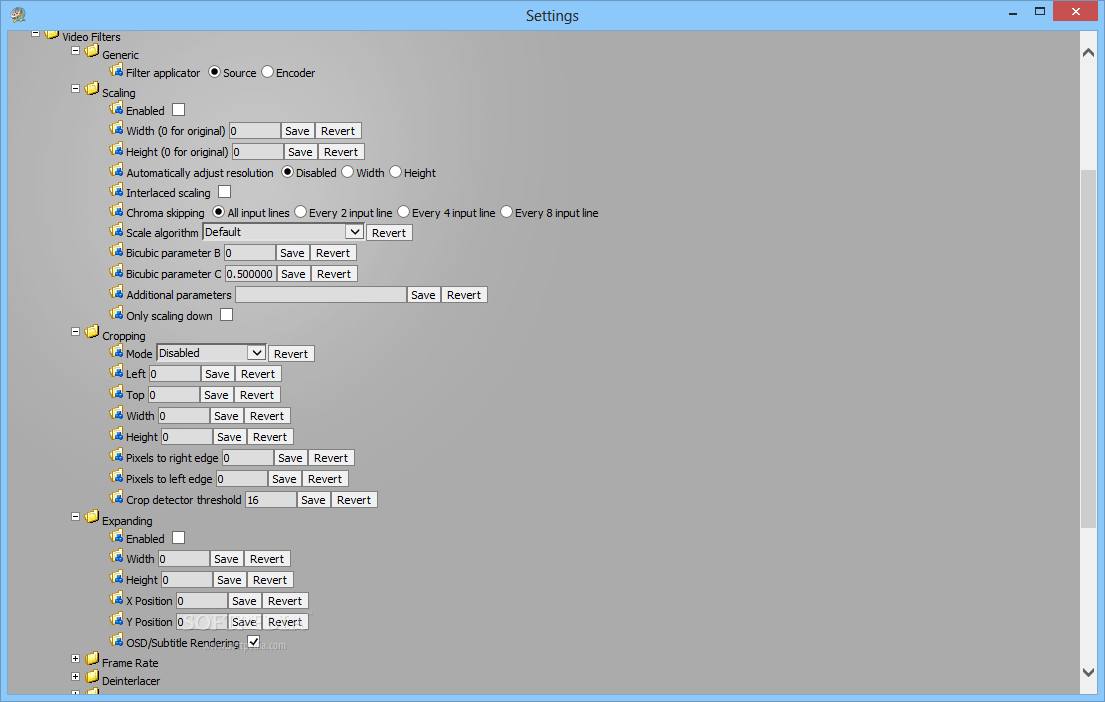Click the Frame Rate folder icon

click(92, 659)
